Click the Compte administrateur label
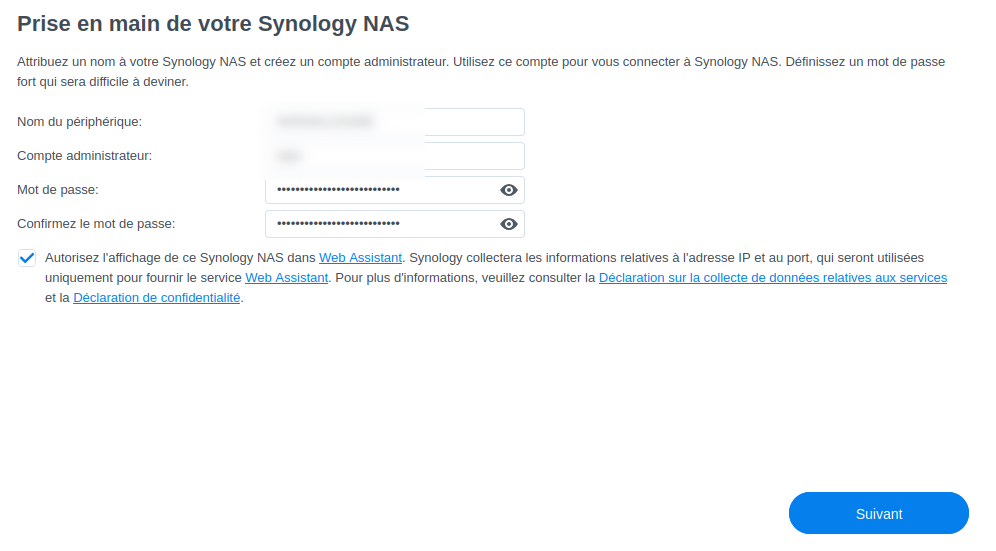This screenshot has width=996, height=551. pyautogui.click(x=84, y=156)
